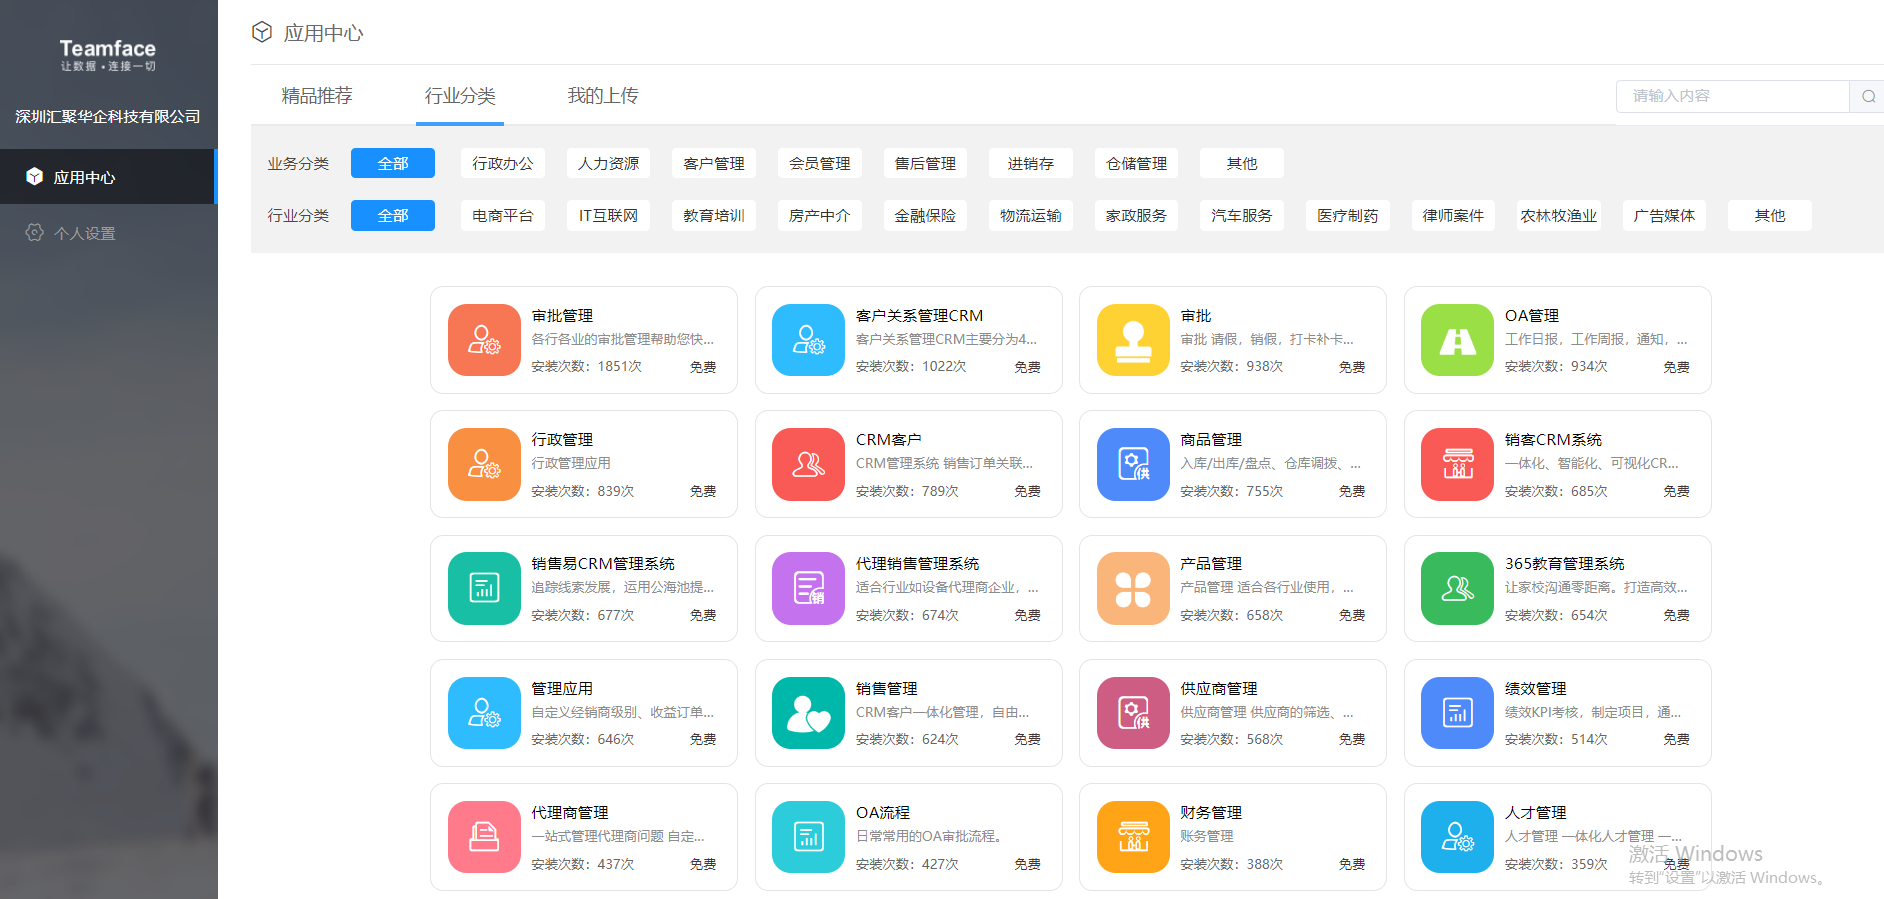The height and width of the screenshot is (899, 1884).
Task: Open the 我的上传 tab
Action: coord(602,96)
